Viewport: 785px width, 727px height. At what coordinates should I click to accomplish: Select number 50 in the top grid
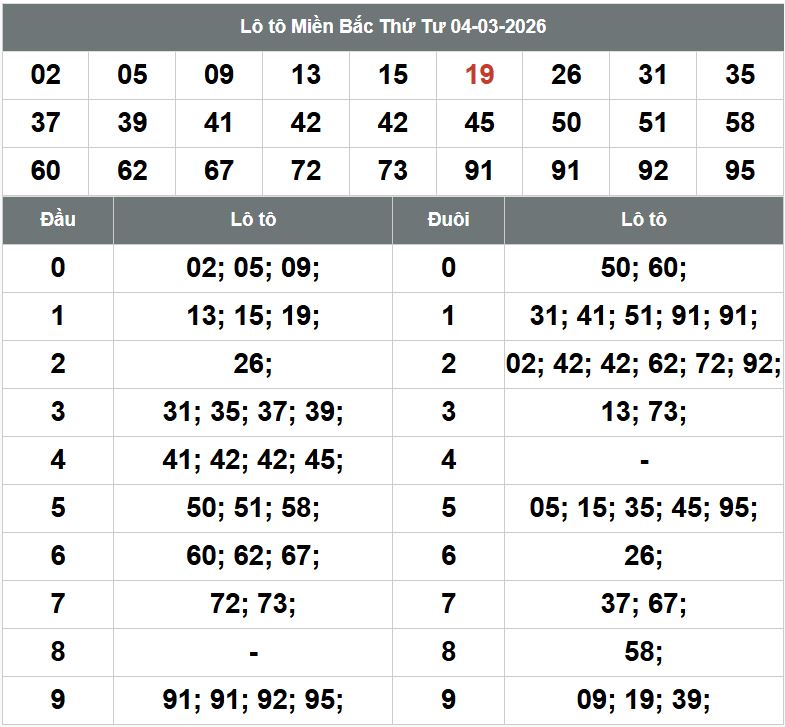coord(566,123)
